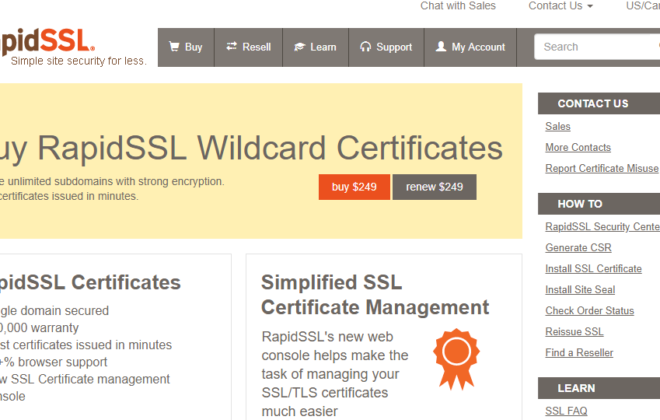Click ',000 warranty' list item
660x420 pixels.
click(39, 328)
